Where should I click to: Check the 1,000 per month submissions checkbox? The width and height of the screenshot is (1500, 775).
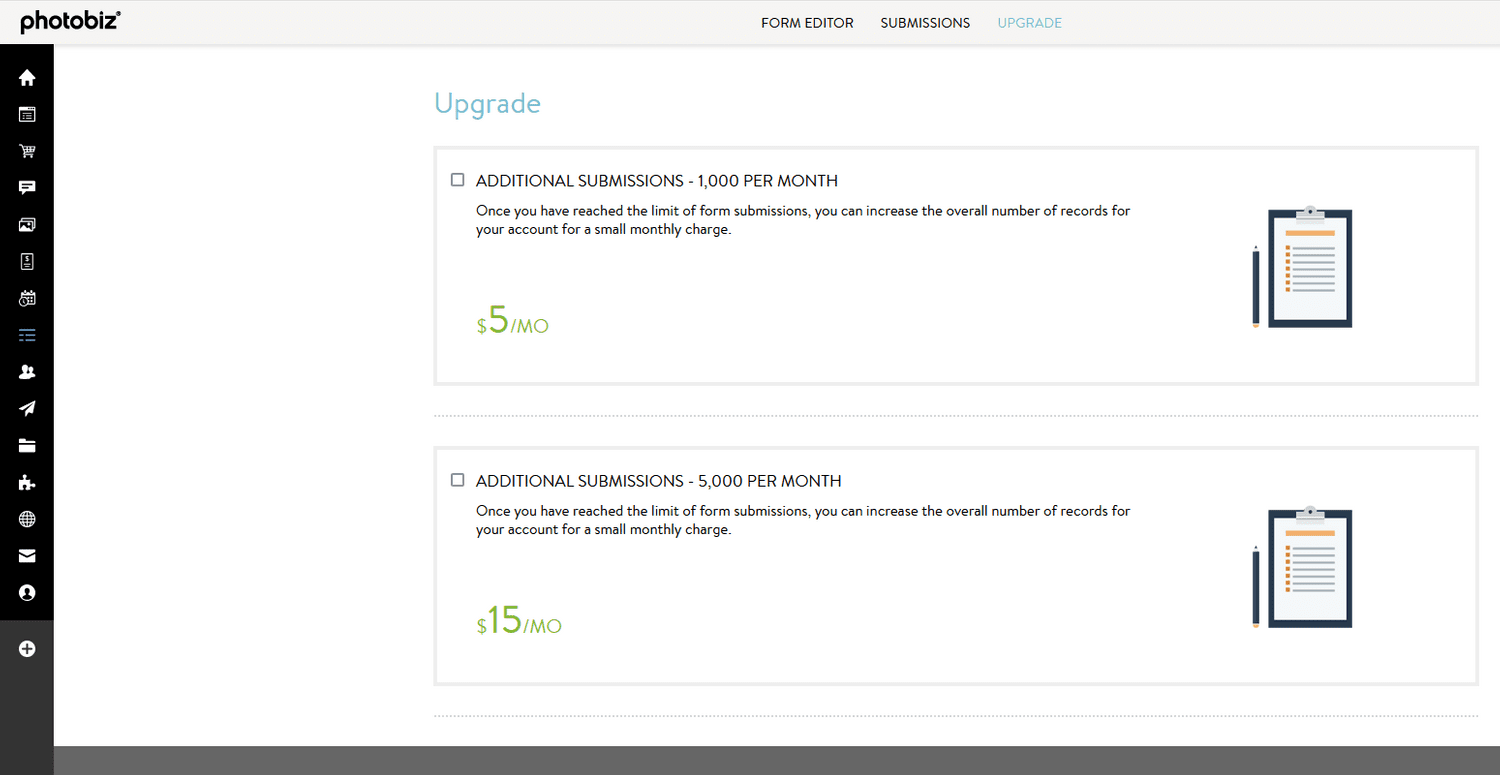[x=457, y=179]
